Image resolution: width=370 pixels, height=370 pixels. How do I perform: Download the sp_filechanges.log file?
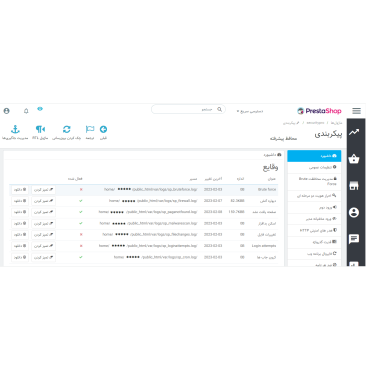click(20, 235)
